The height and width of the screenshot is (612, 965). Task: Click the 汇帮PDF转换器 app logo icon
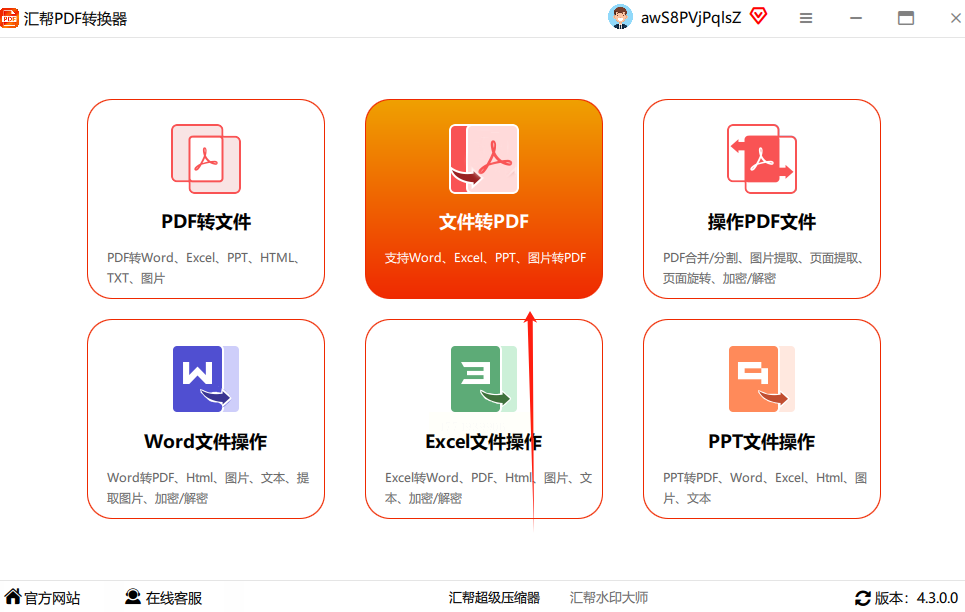pos(9,18)
